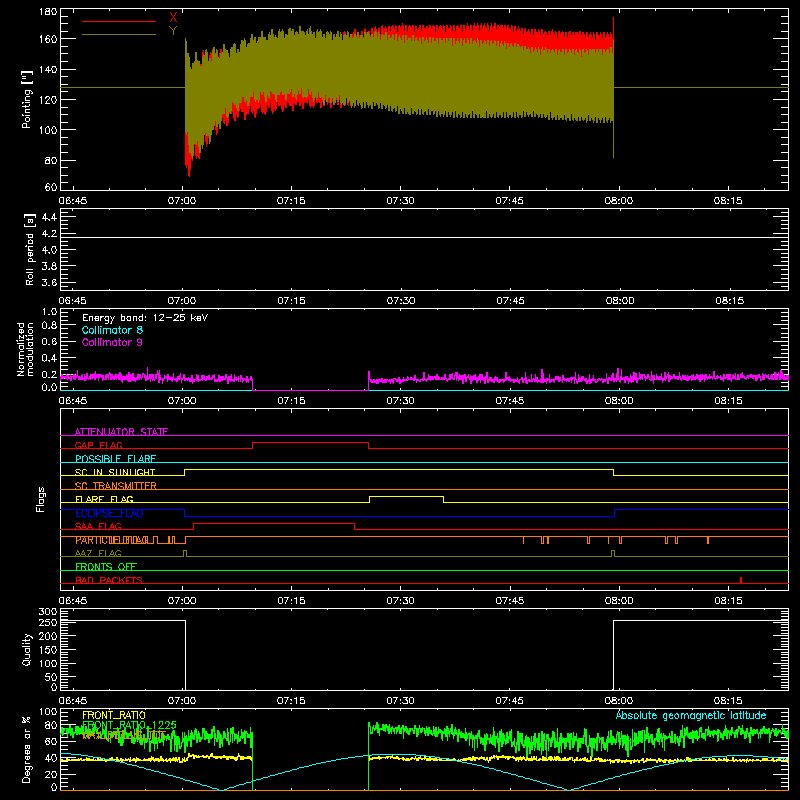Click the "Pointing" y-axis title

27,99
